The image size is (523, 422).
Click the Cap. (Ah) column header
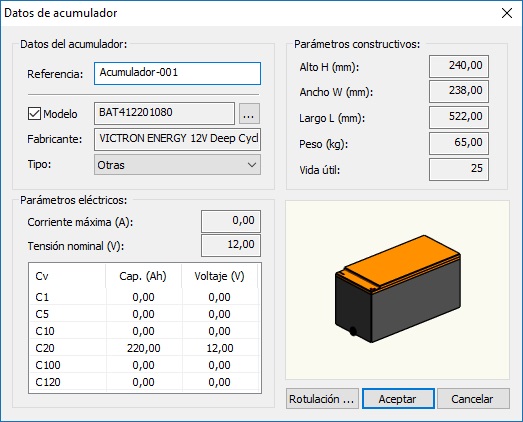tap(143, 276)
